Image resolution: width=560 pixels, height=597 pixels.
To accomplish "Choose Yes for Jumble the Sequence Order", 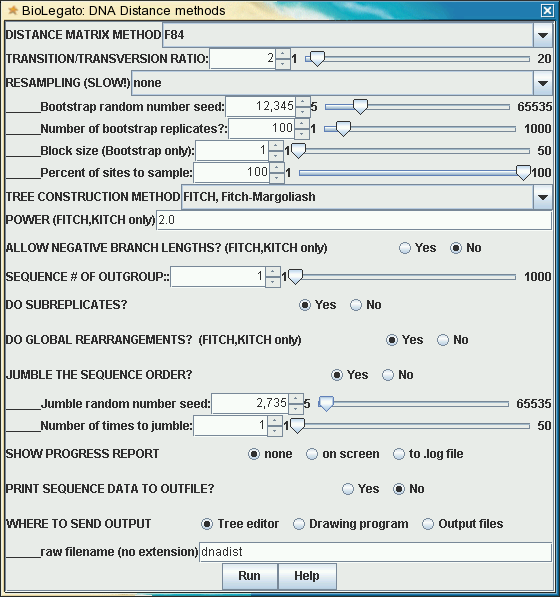I will 349,375.
